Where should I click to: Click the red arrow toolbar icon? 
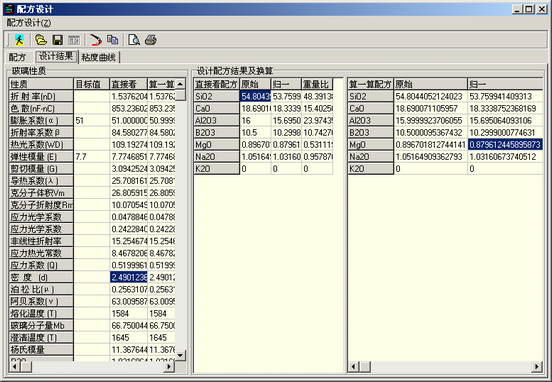pos(95,40)
